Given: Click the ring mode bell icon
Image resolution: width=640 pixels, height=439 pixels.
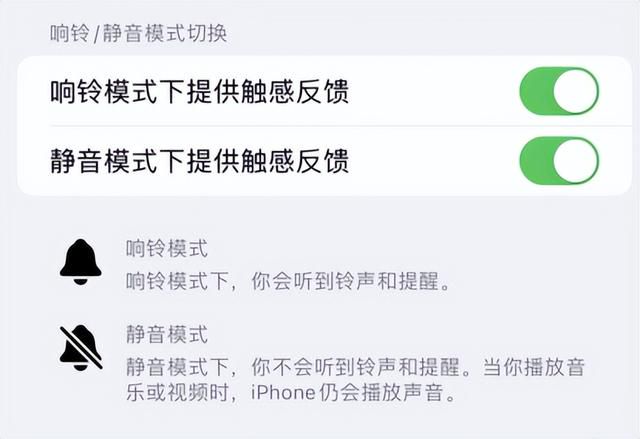Looking at the screenshot, I should [80, 262].
